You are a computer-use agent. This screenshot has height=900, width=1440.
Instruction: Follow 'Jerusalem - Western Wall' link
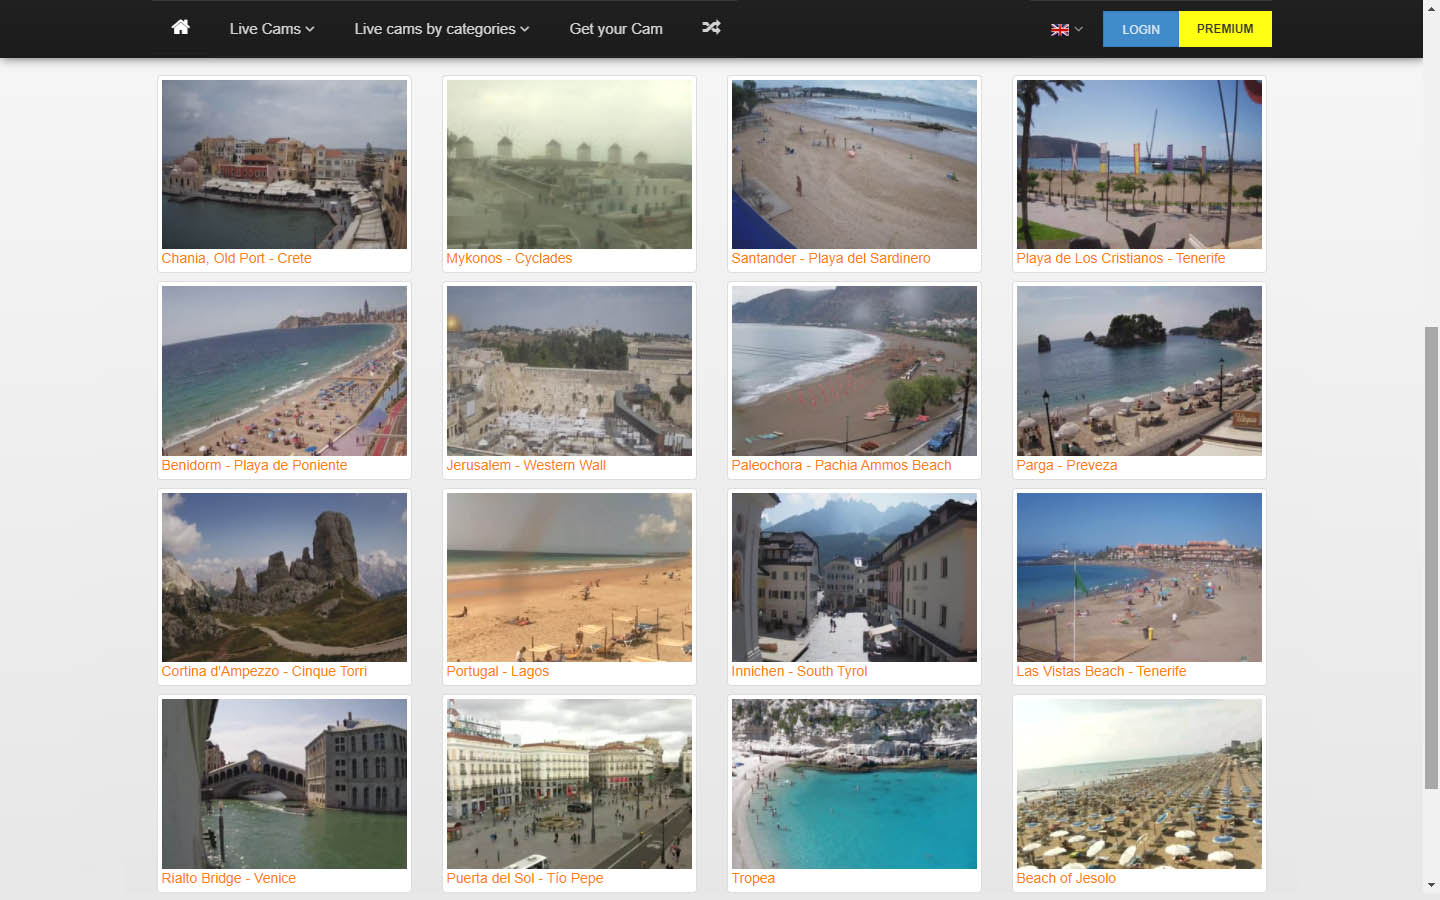click(x=526, y=465)
